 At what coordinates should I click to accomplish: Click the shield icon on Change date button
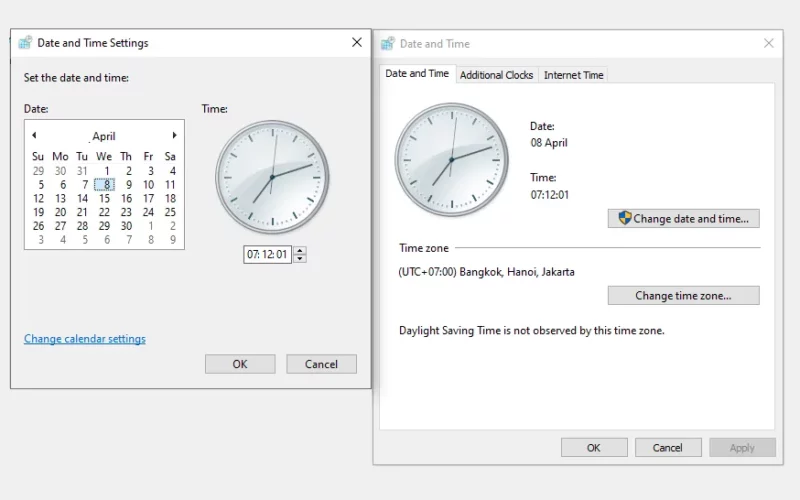[x=624, y=218]
